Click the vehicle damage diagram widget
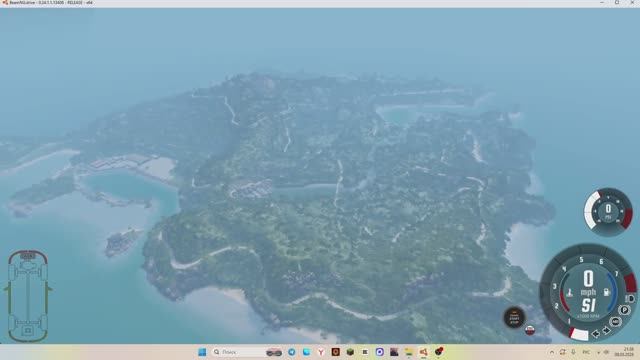This screenshot has height=360, width=640. coord(28,296)
